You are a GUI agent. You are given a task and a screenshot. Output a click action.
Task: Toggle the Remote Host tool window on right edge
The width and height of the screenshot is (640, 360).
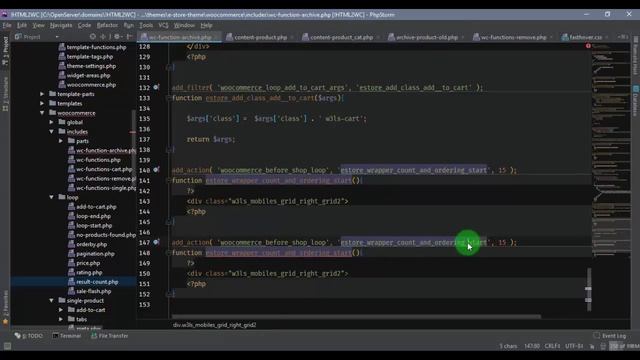tap(636, 56)
